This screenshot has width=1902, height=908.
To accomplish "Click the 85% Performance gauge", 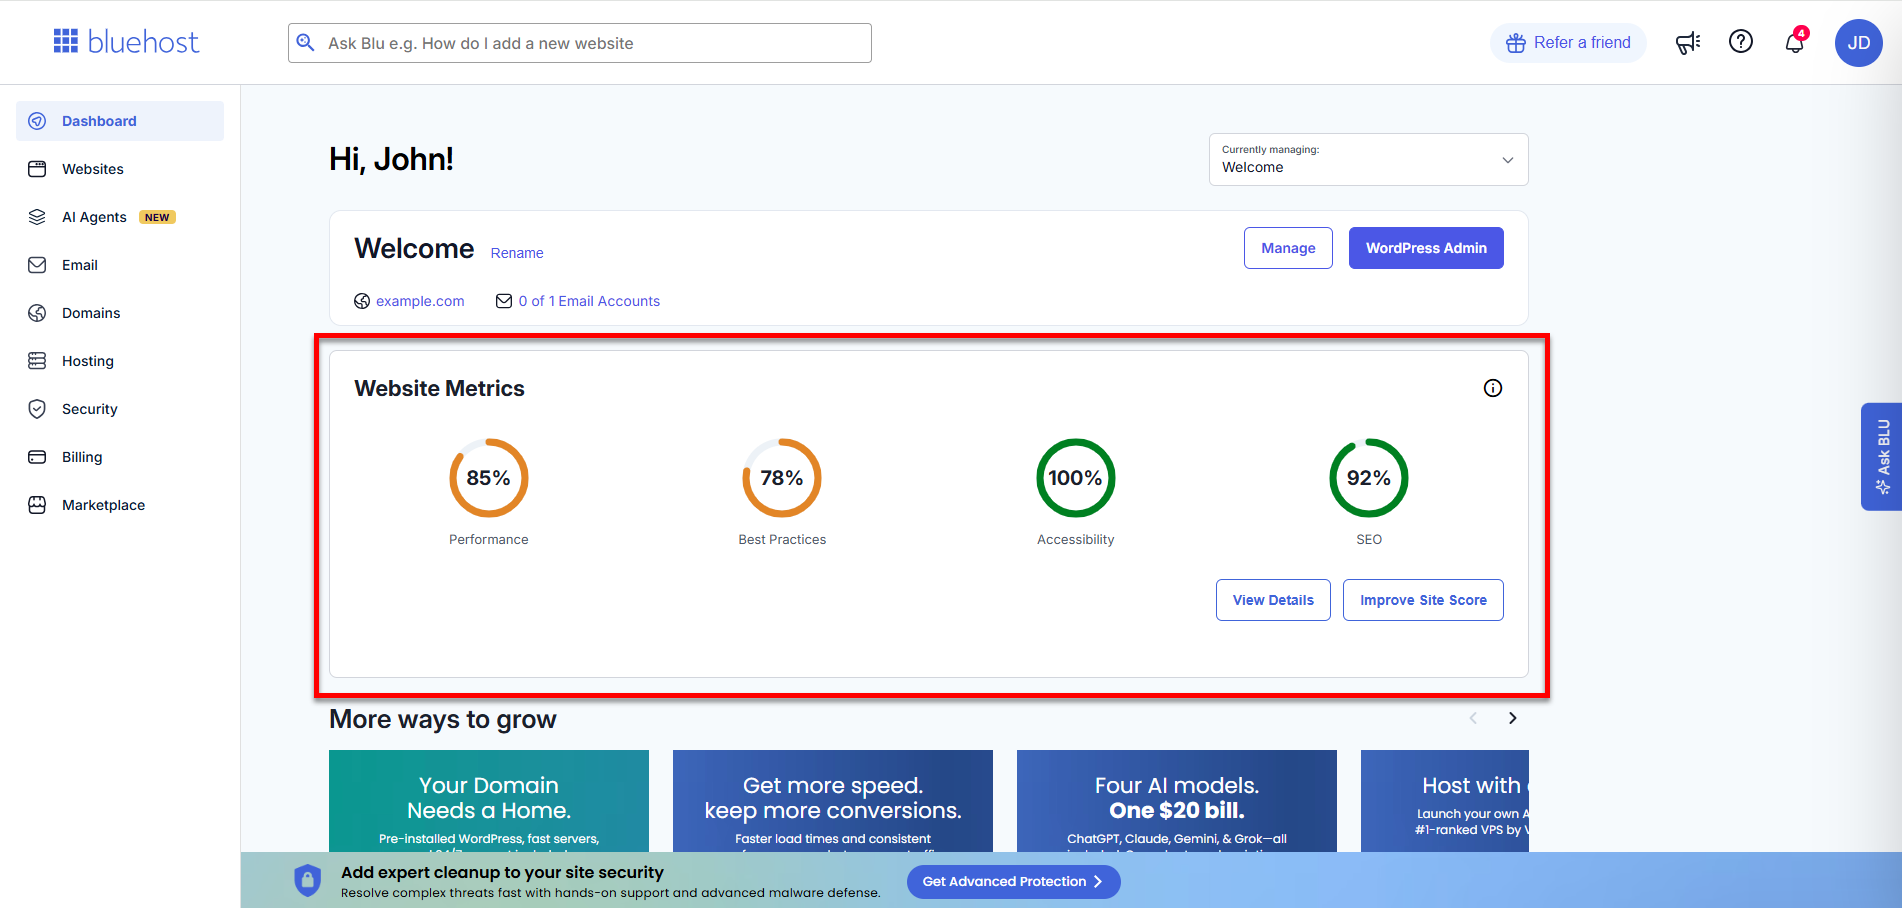I will coord(489,478).
